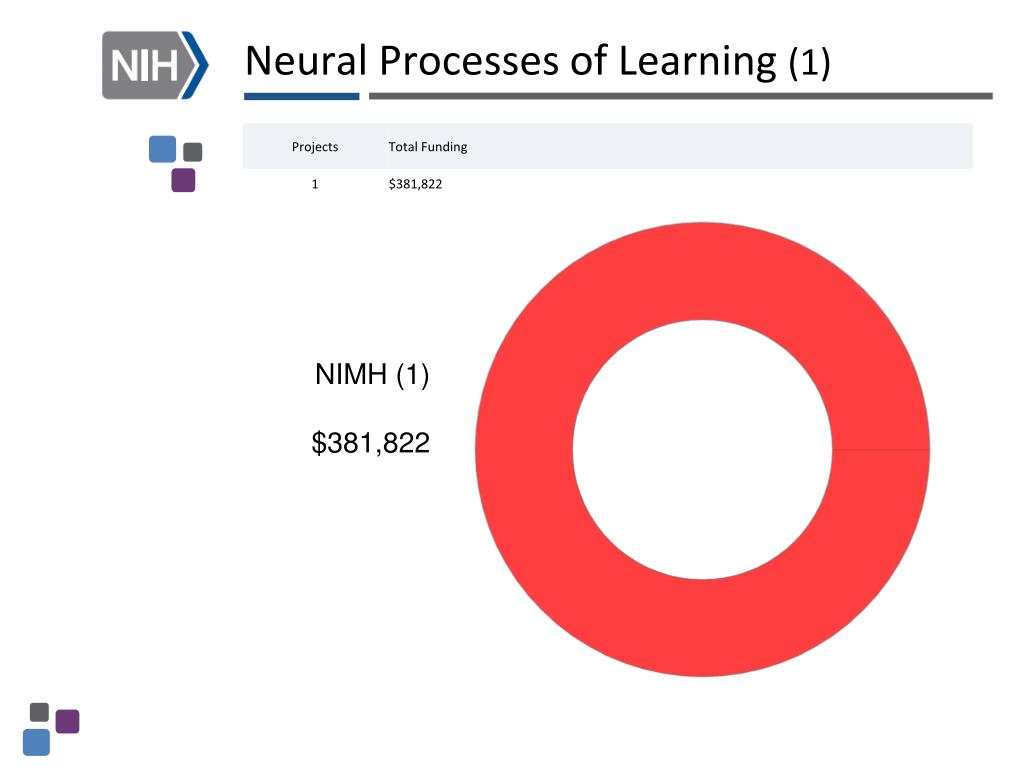Click the $381,822 label beside the donut chart
The width and height of the screenshot is (1024, 768).
click(370, 443)
